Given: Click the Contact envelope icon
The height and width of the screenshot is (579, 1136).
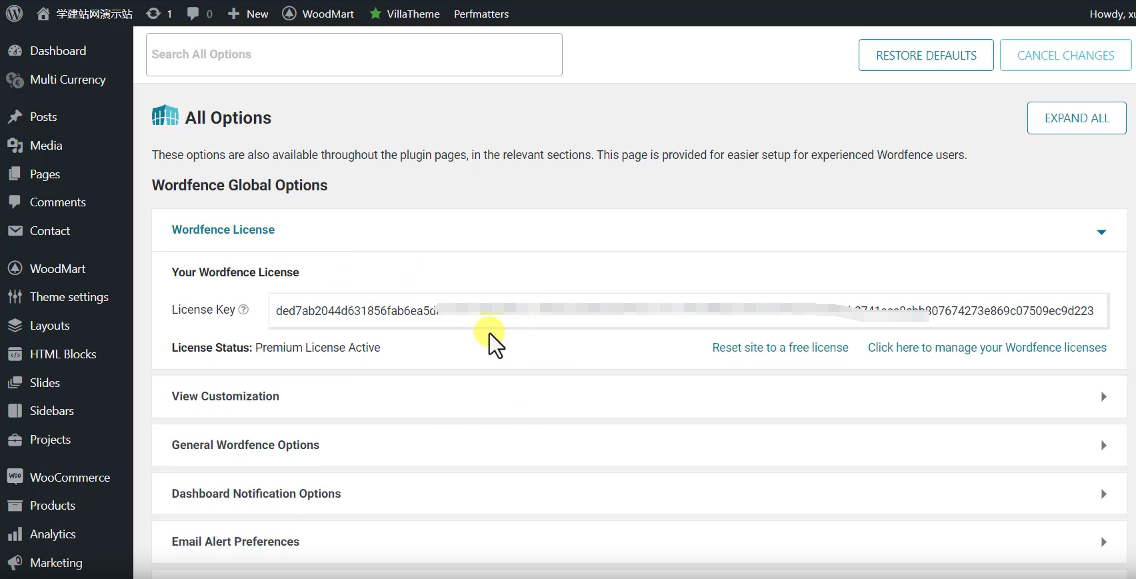Looking at the screenshot, I should tap(14, 230).
